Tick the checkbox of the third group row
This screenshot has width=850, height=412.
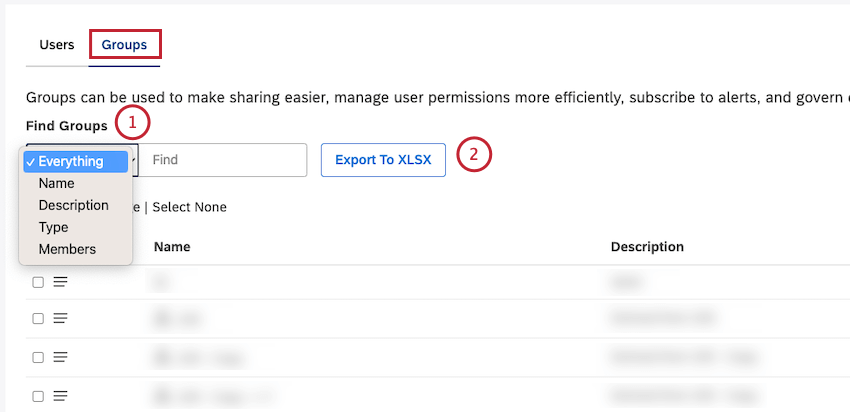coord(38,357)
